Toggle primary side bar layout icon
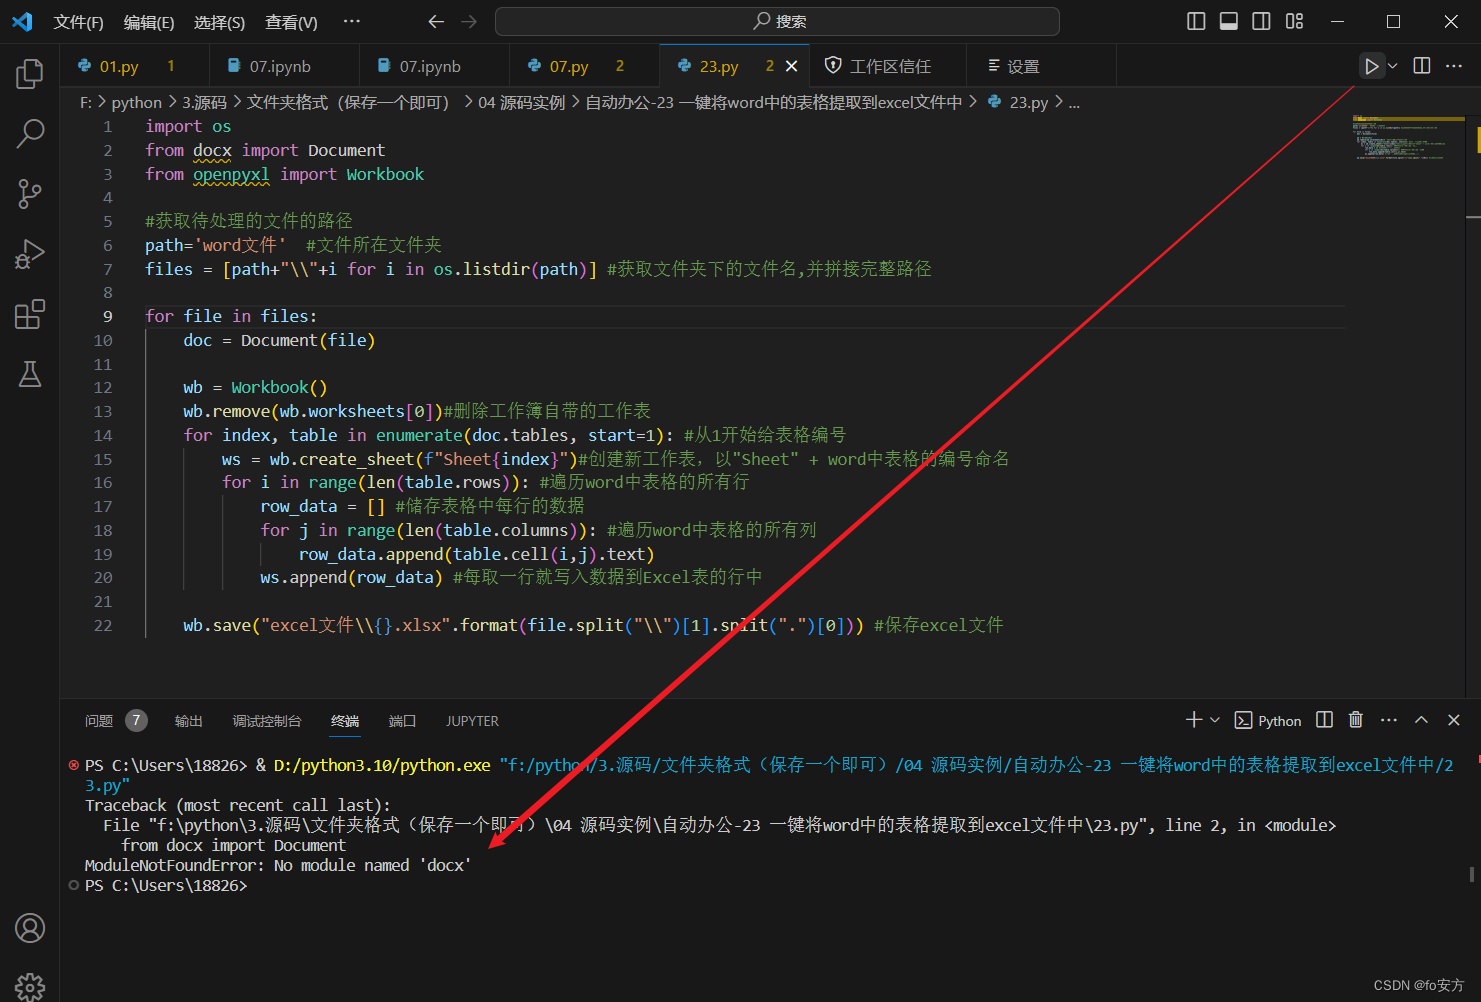The image size is (1481, 1002). pyautogui.click(x=1196, y=21)
